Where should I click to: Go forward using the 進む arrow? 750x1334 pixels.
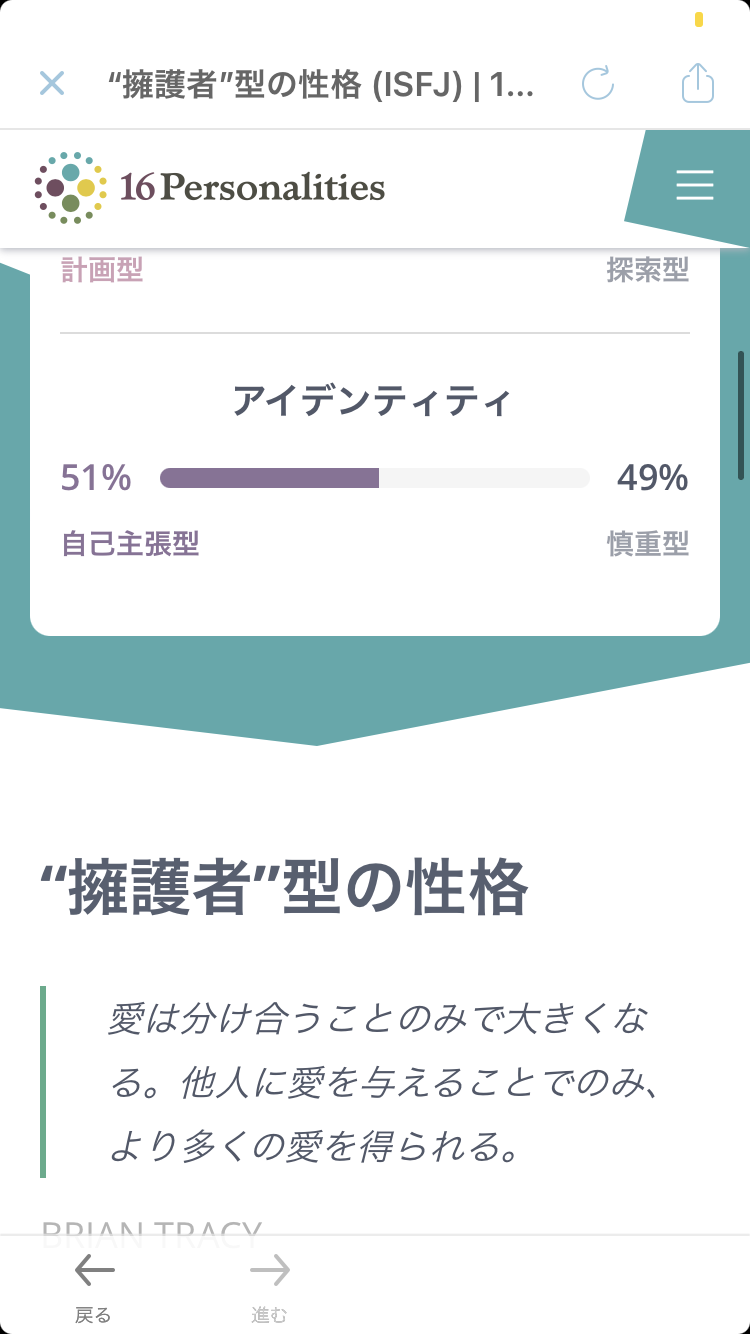[270, 1288]
